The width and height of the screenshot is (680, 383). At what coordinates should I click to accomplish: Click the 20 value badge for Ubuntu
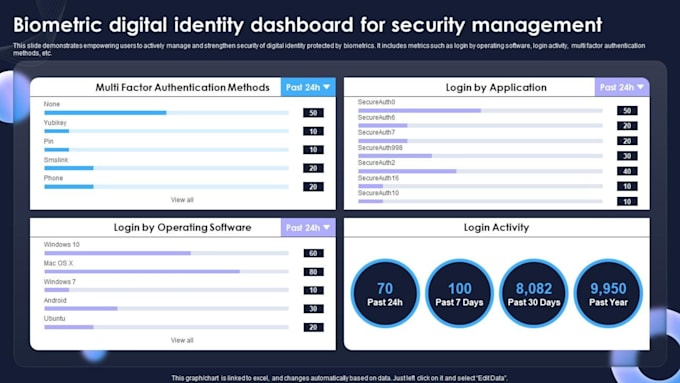tap(314, 327)
